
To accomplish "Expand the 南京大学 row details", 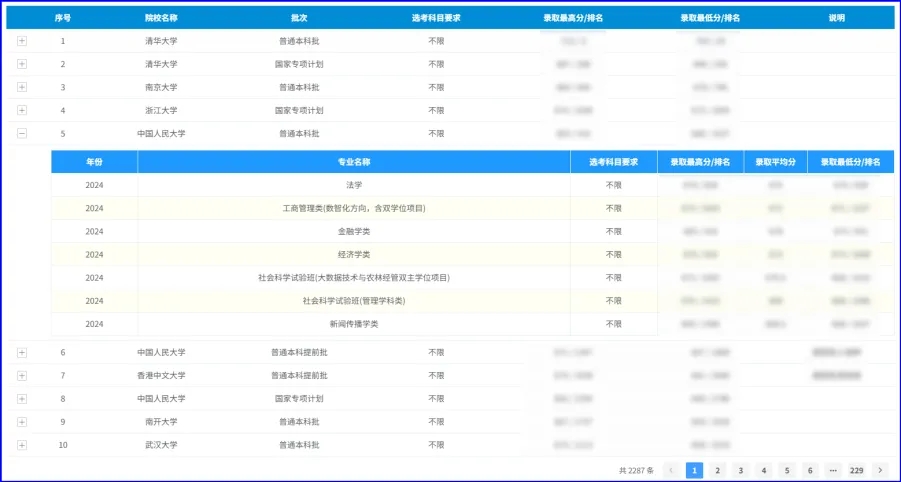I will [x=22, y=87].
